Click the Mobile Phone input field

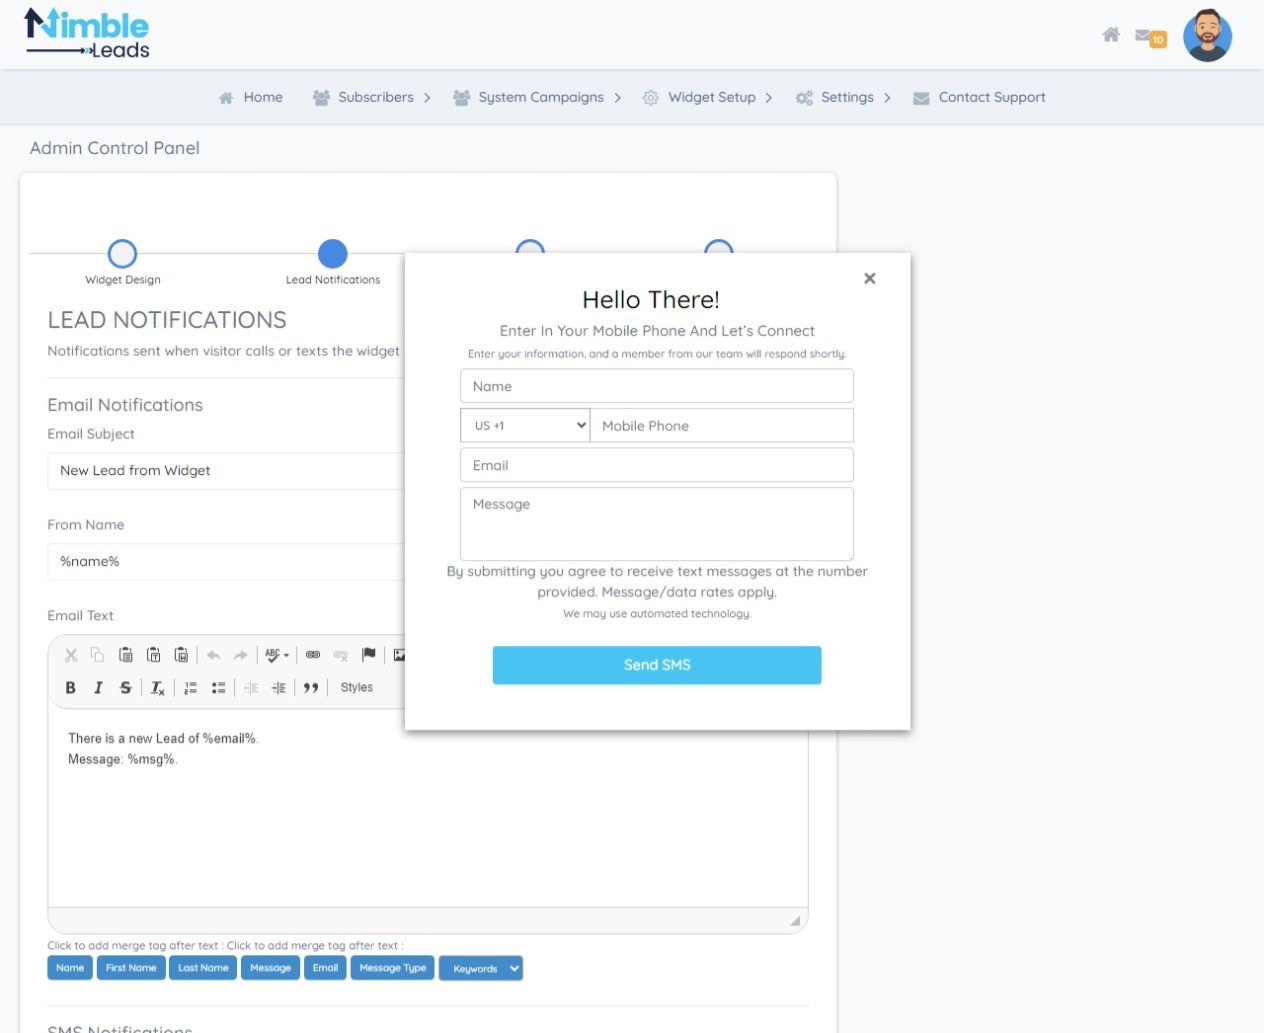click(x=721, y=426)
